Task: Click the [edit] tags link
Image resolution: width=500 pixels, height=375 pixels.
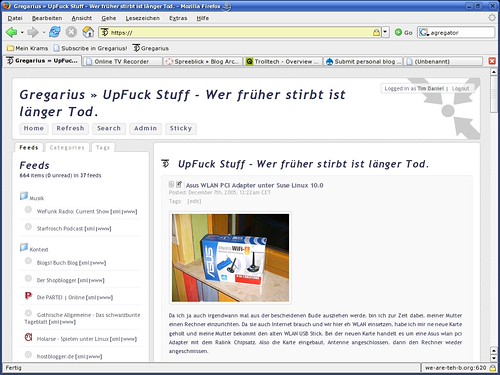Action: point(194,201)
